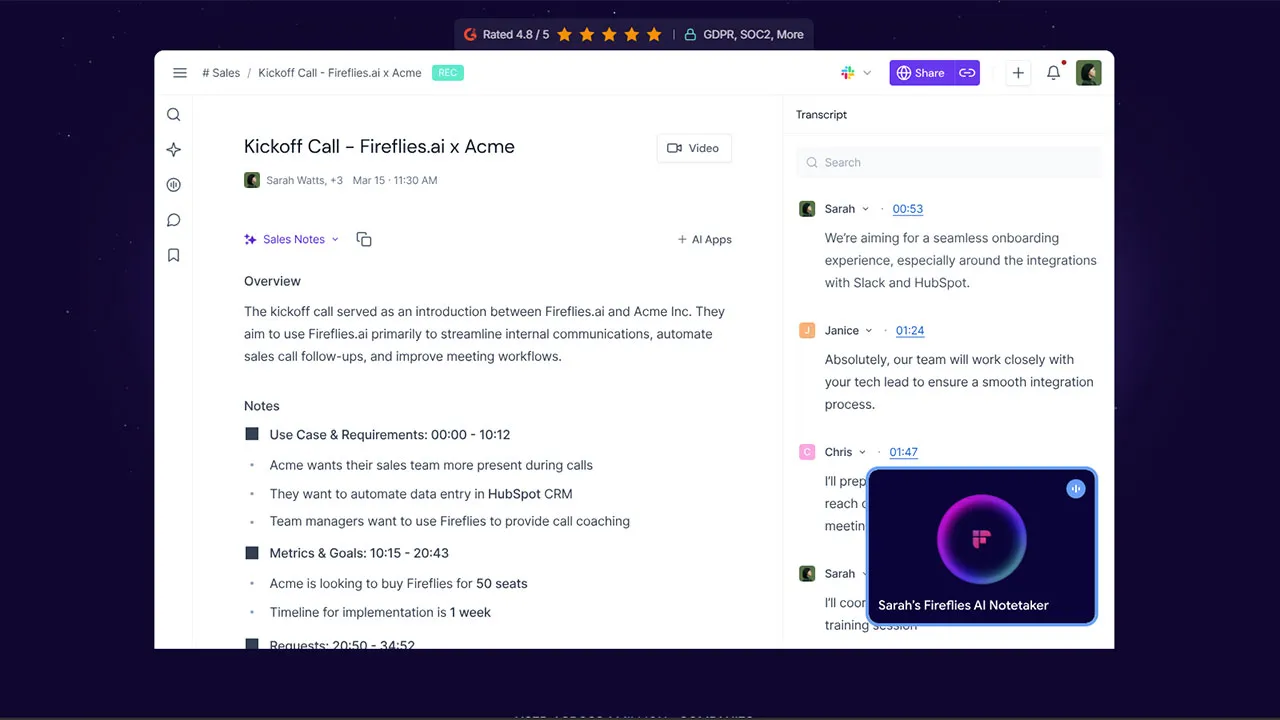Copy the meeting link via the link icon

tap(966, 73)
